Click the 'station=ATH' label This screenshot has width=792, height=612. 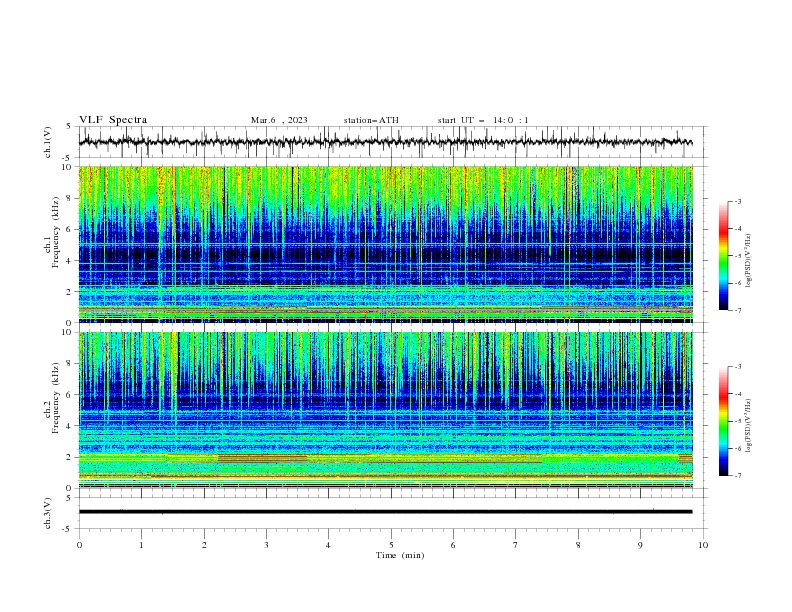coord(371,120)
